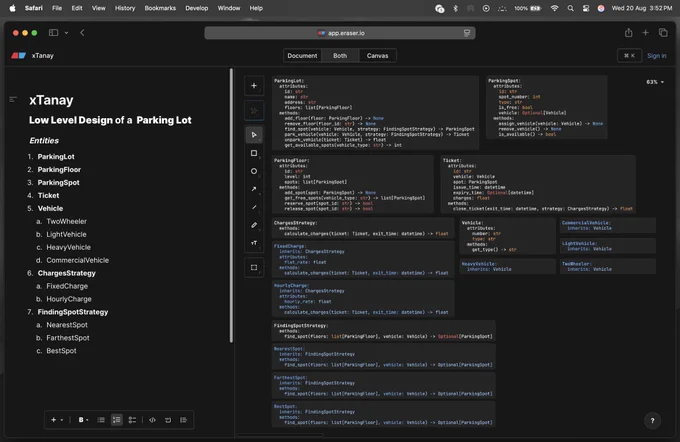Open Control Center in menu bar

pyautogui.click(x=586, y=8)
